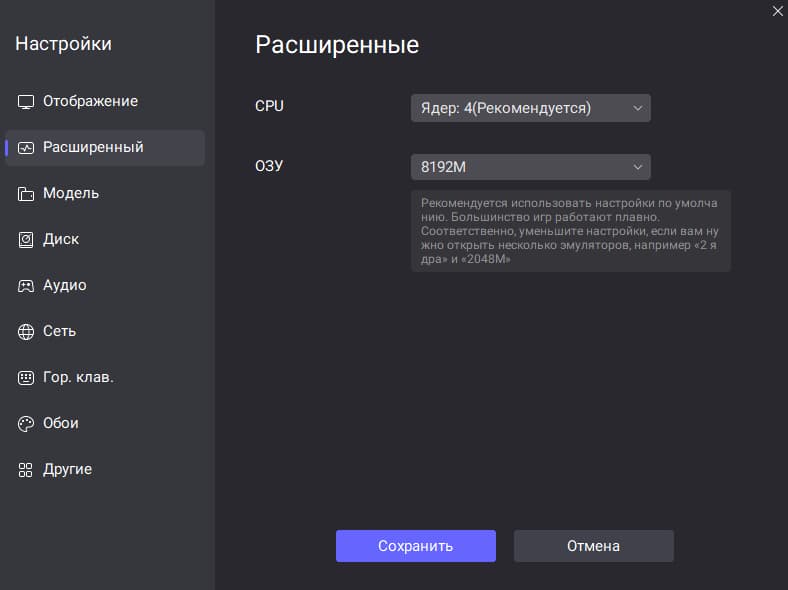Viewport: 788px width, 590px height.
Task: Click the Отмена button
Action: pos(594,546)
